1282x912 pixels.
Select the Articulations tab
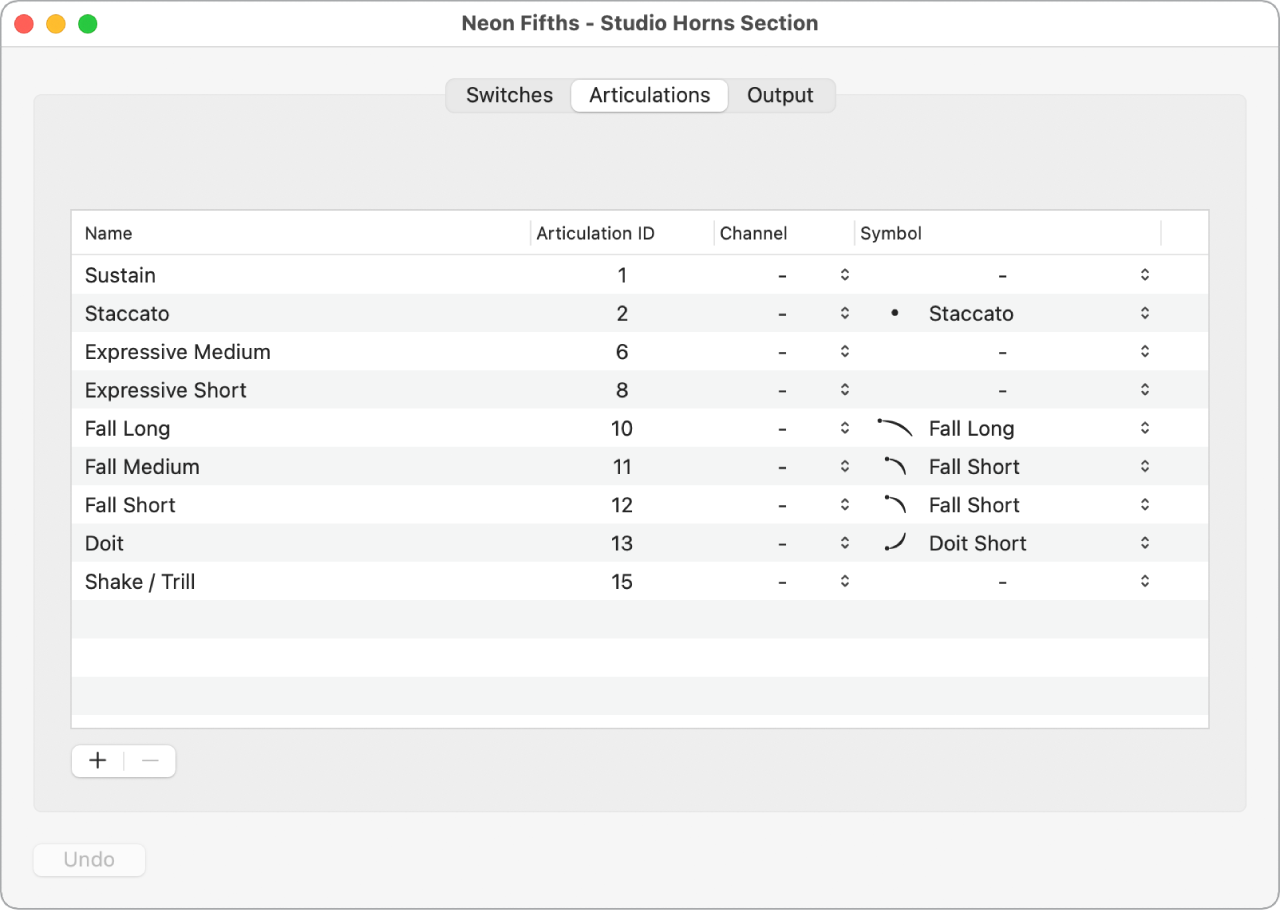click(649, 96)
